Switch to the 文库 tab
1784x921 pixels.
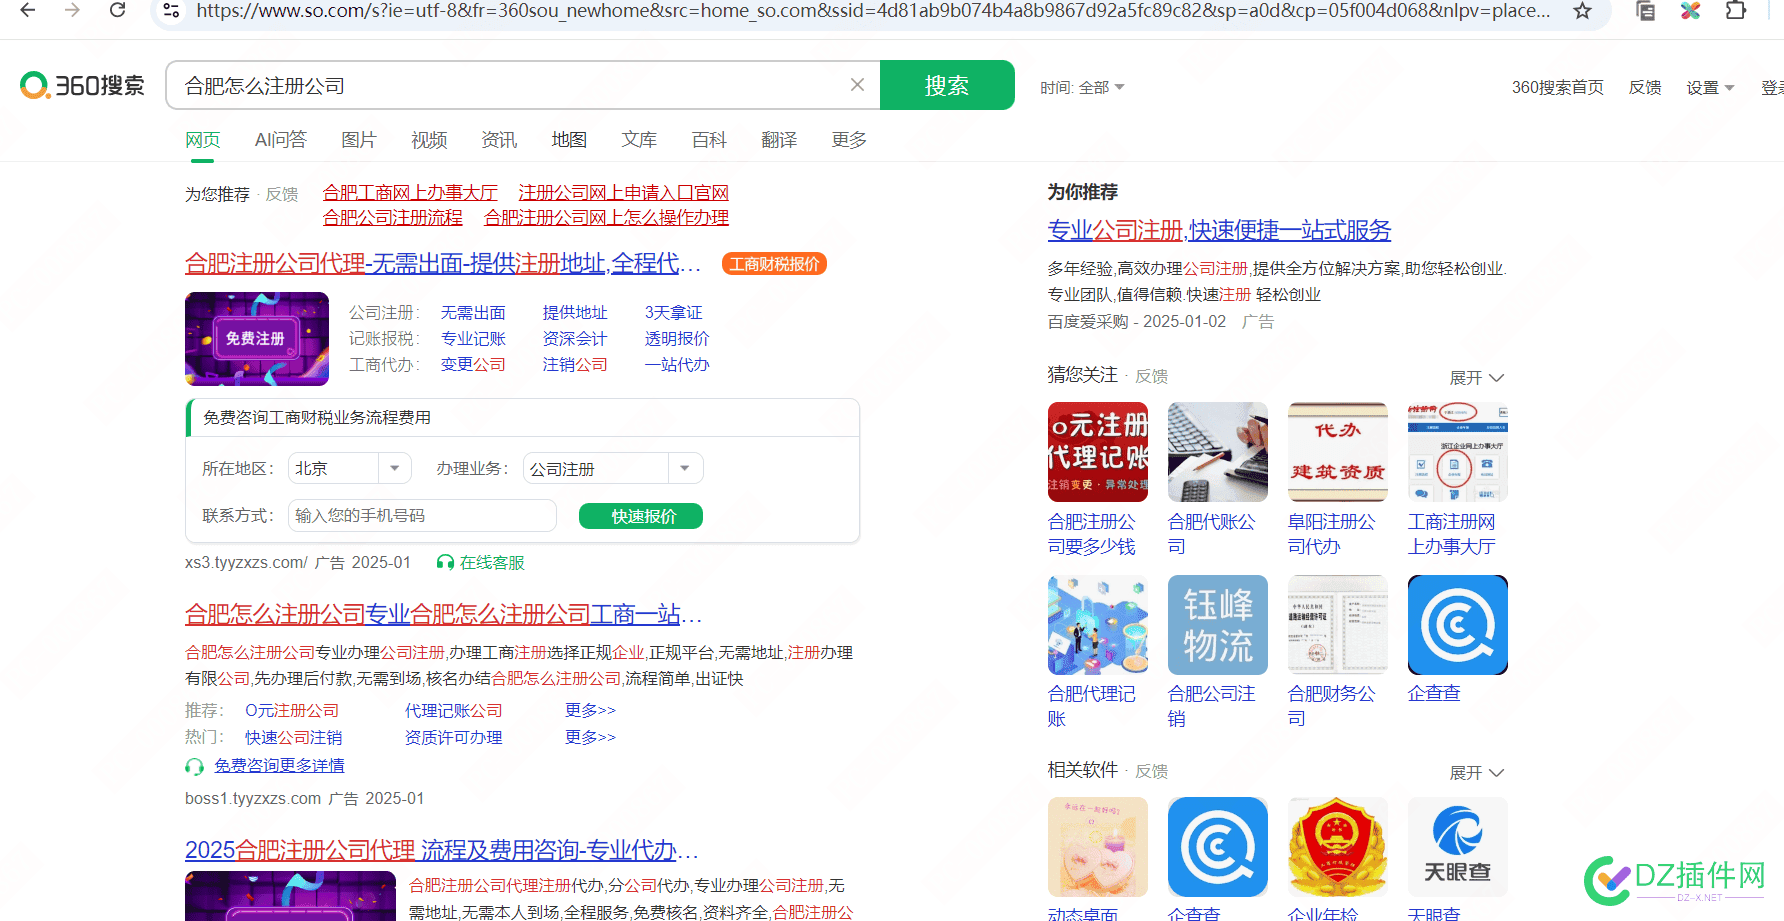click(x=639, y=140)
